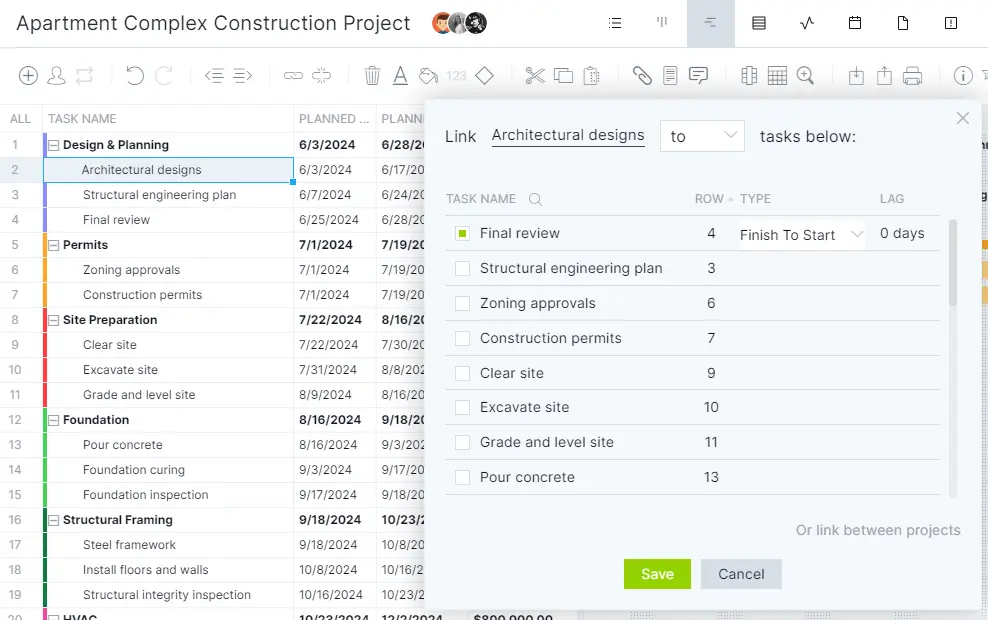Toggle milestone diamond icon
Screen dimensions: 988x620
tap(484, 76)
